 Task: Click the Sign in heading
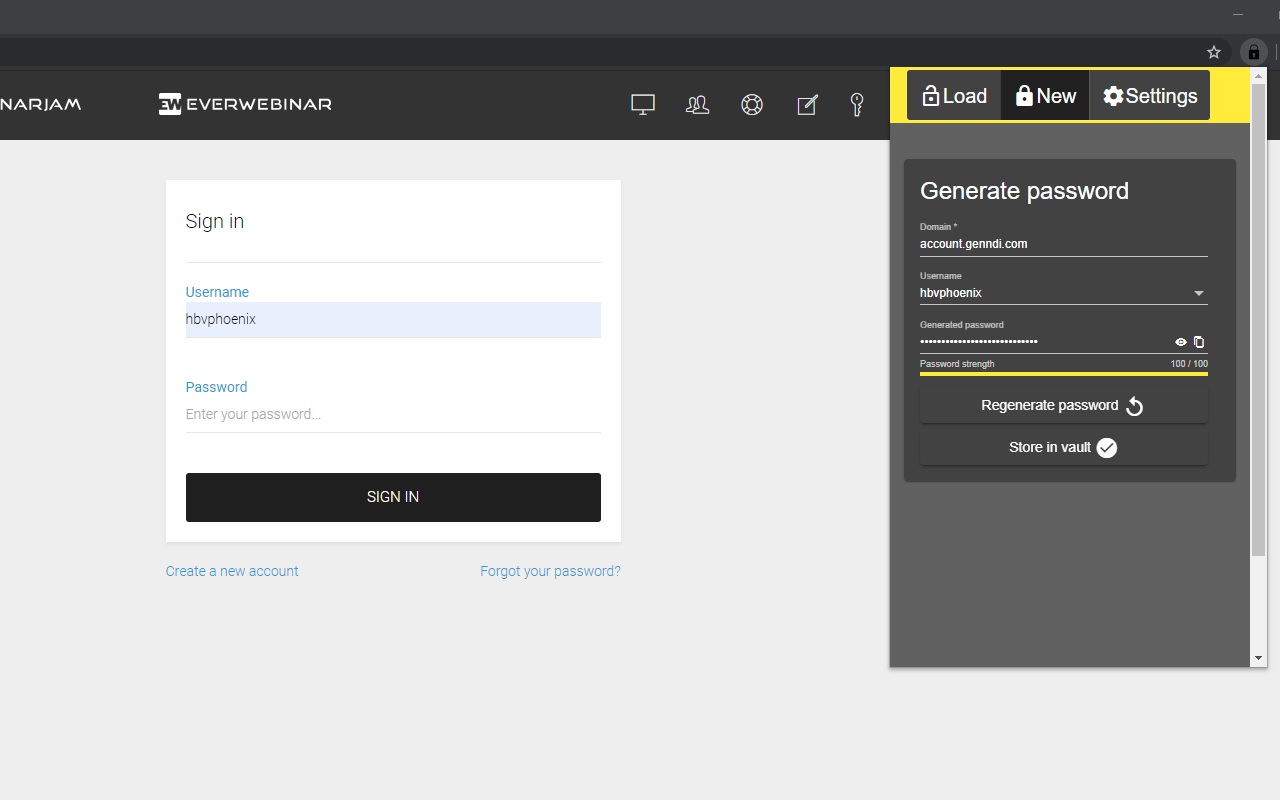point(215,221)
